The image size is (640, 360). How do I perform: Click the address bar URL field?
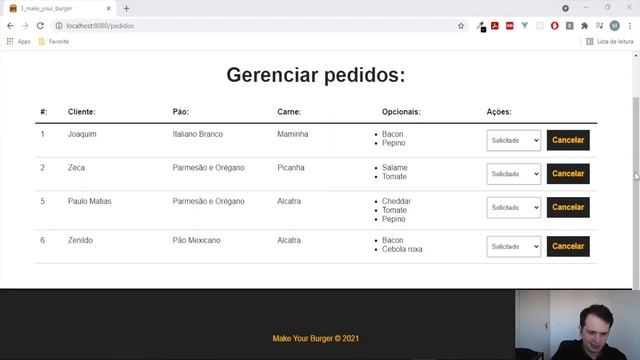(x=260, y=26)
